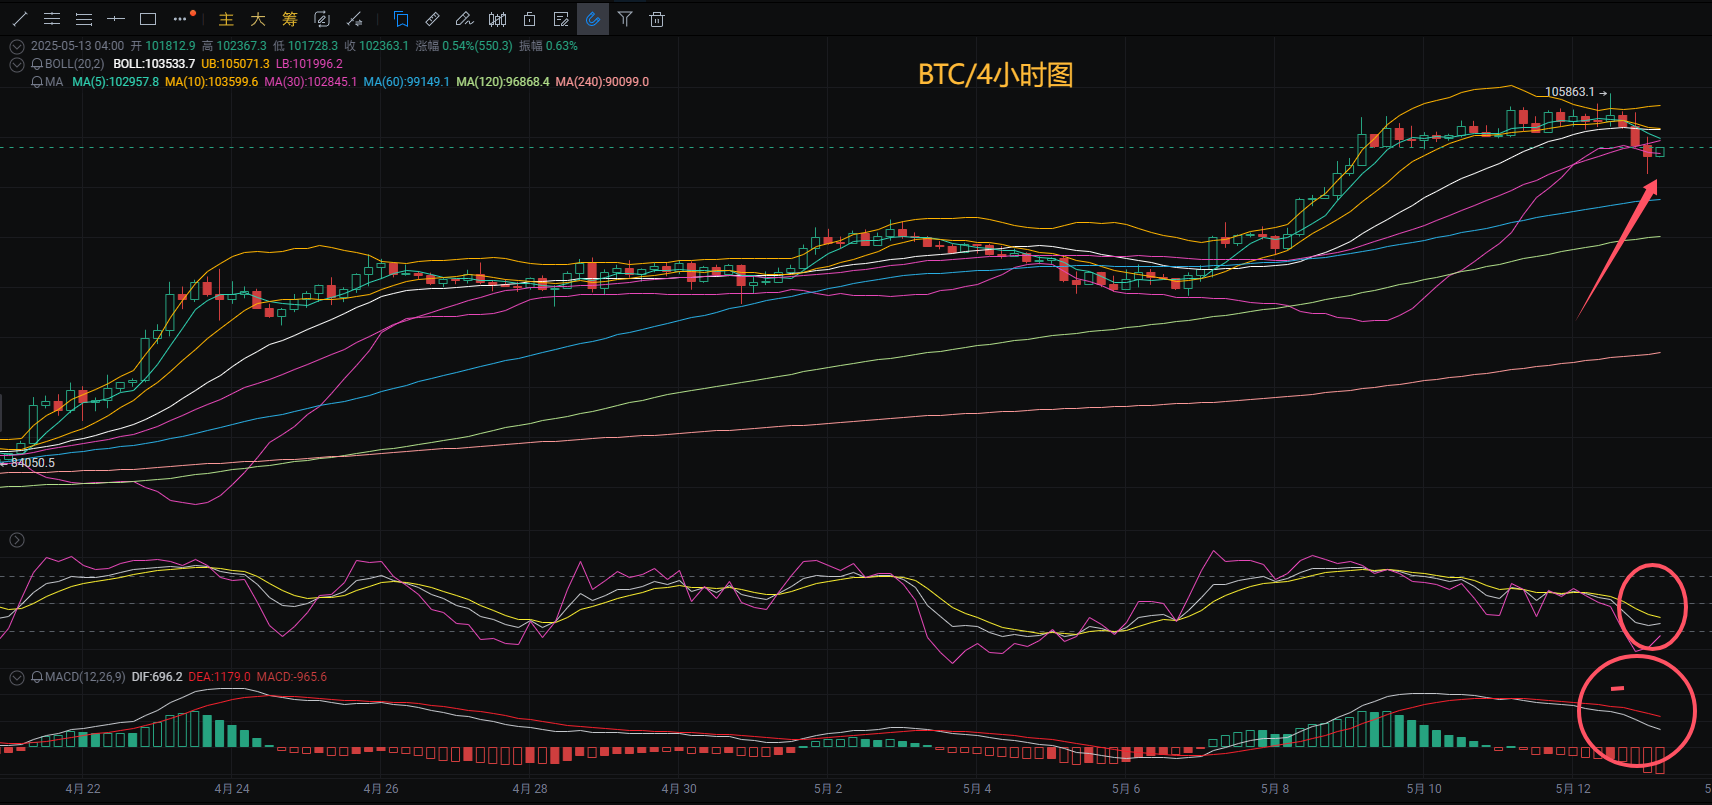Click the 5月 6 date axis label

1126,789
